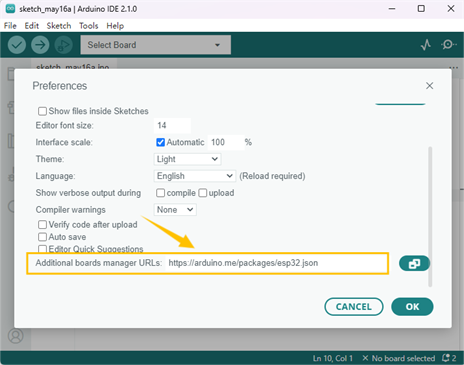Open the Help menu
The width and height of the screenshot is (464, 365).
(115, 26)
